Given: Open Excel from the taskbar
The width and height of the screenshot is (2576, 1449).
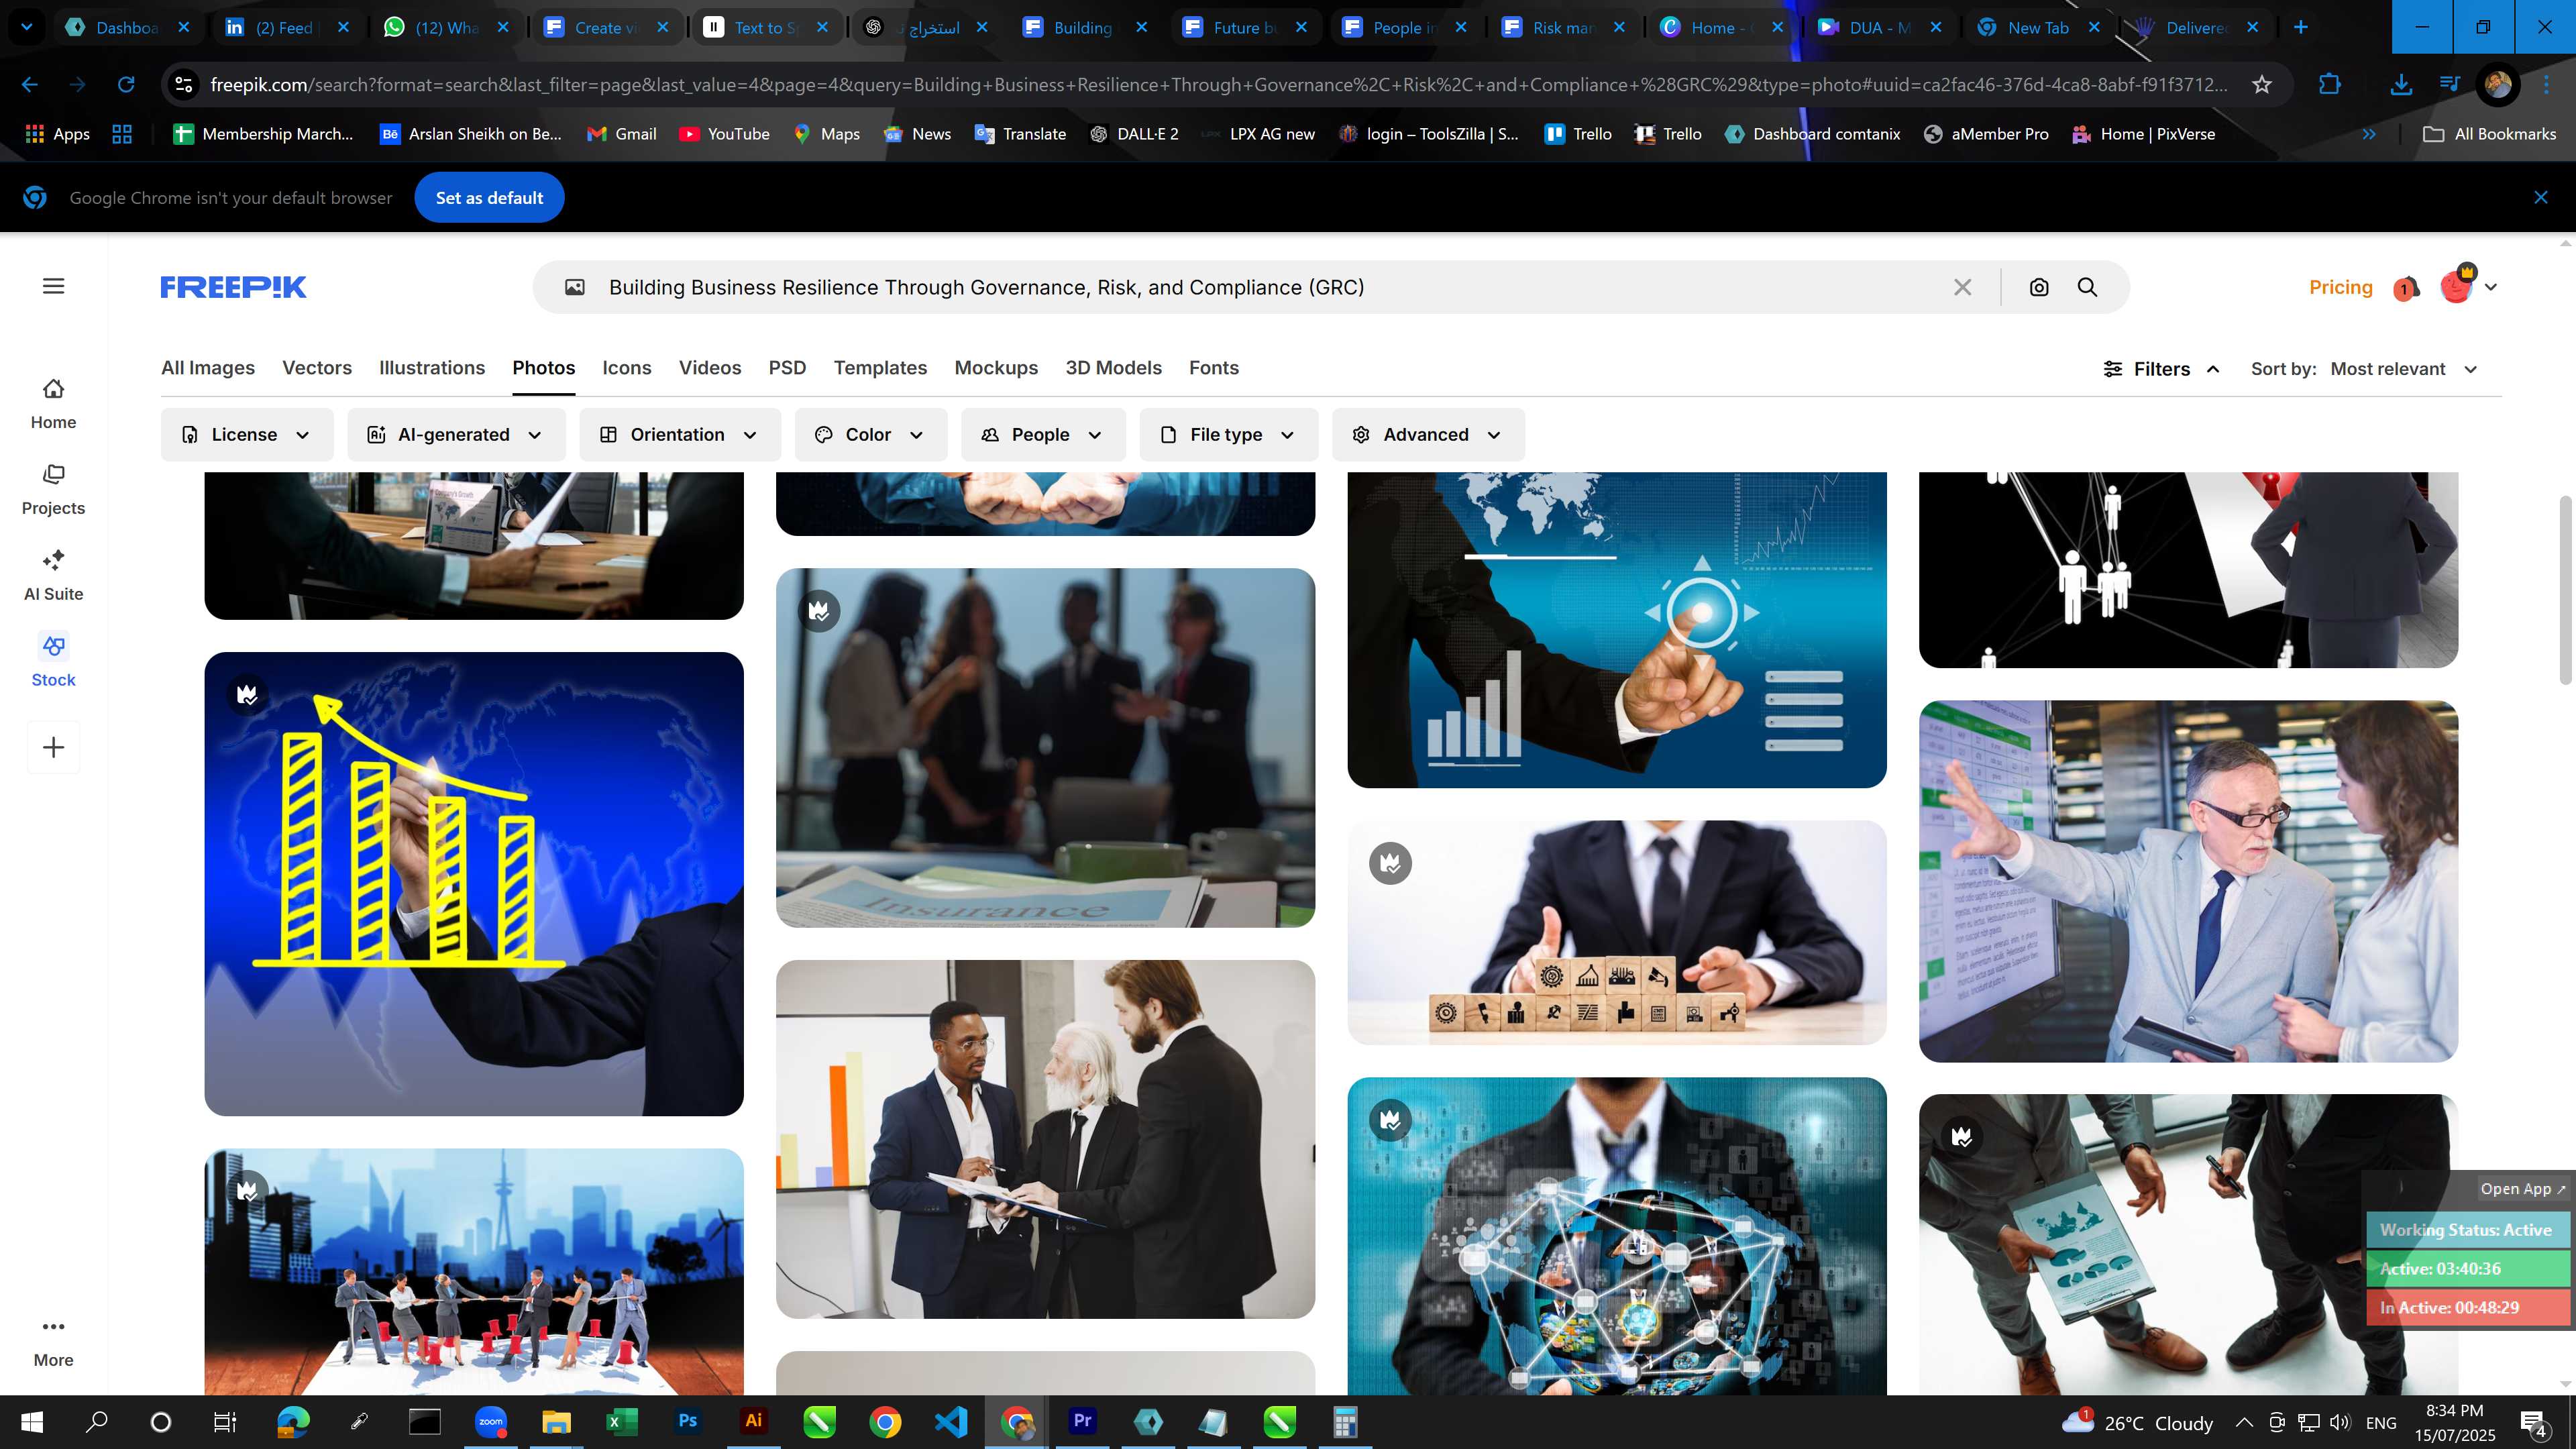Looking at the screenshot, I should tap(622, 1421).
